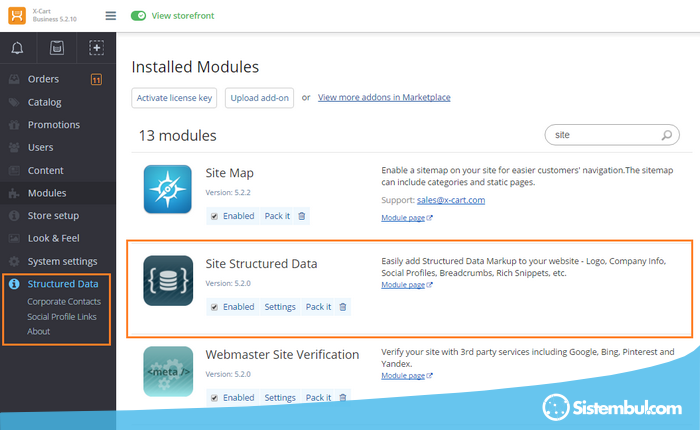Screen dimensions: 700x430
Task: Click the Promotions gift icon
Action: tap(14, 125)
